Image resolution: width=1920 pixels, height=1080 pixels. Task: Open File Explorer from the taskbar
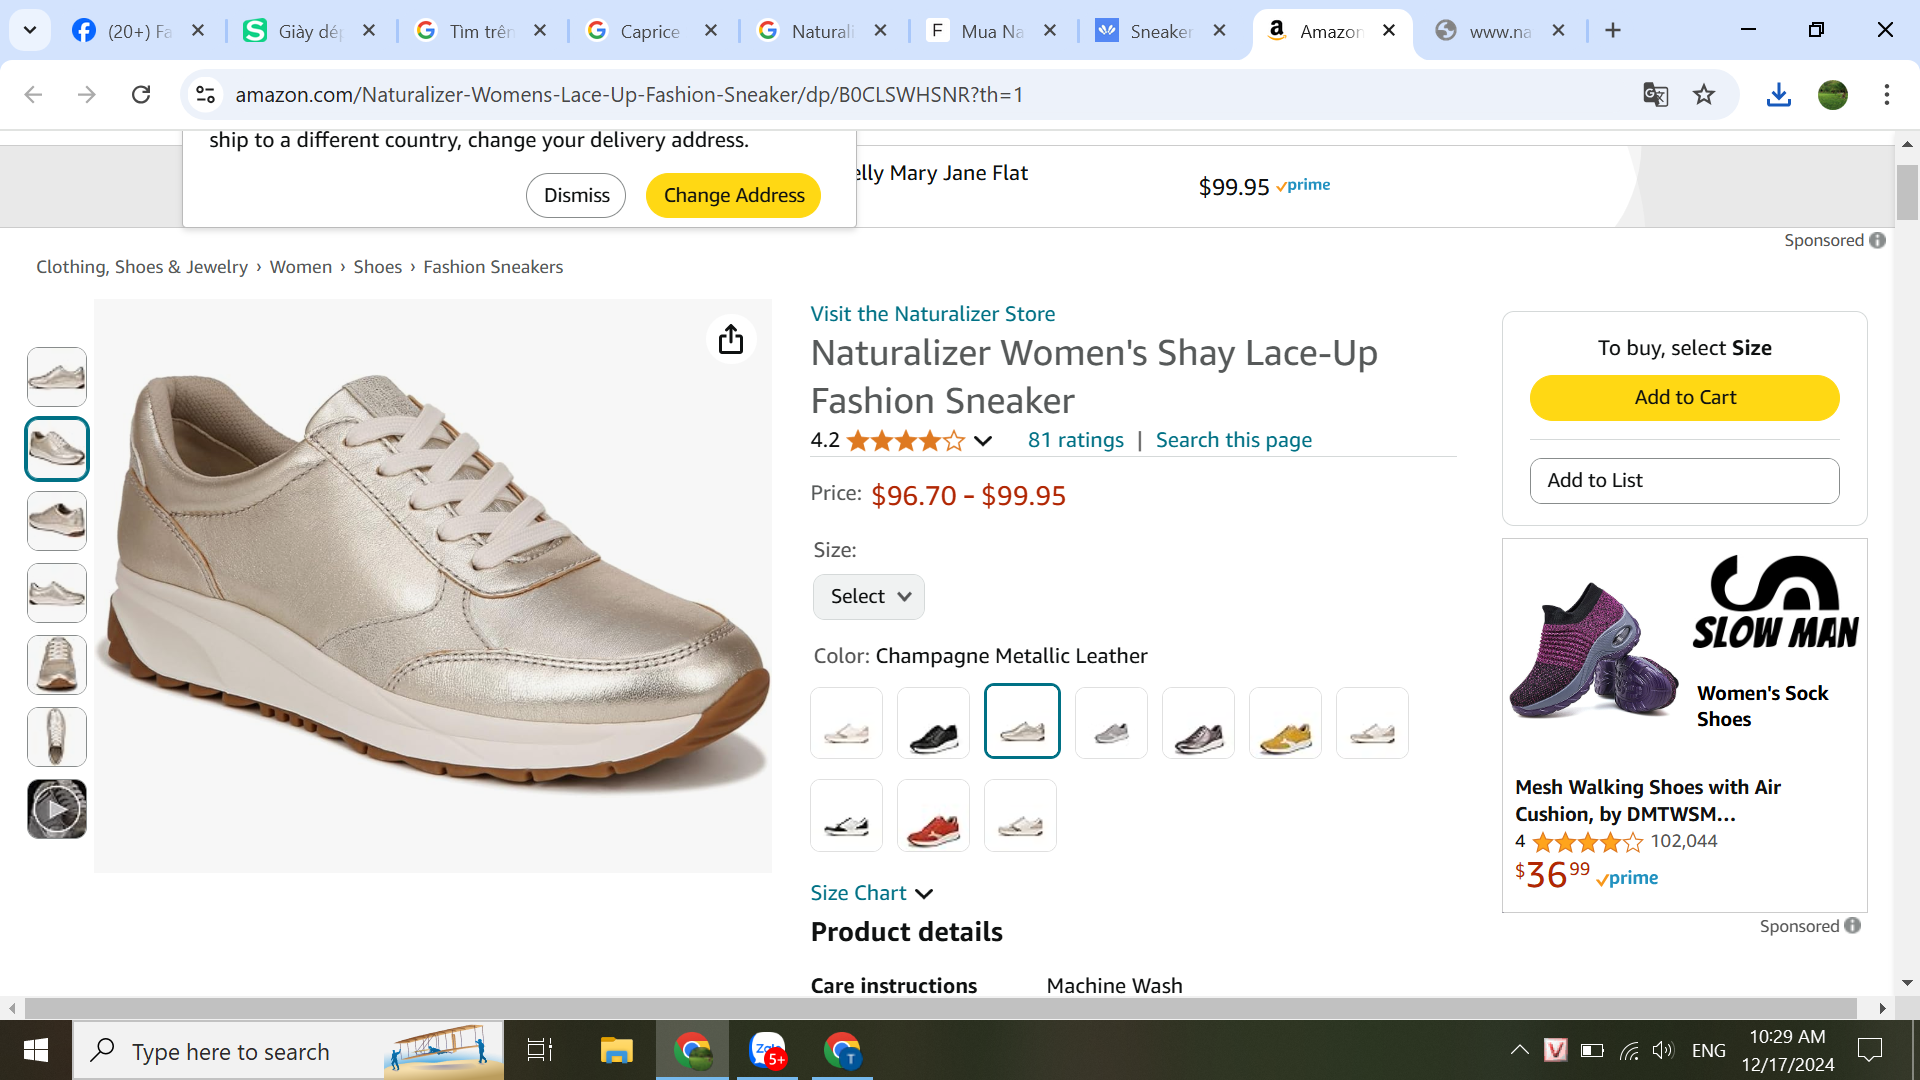(x=616, y=1050)
